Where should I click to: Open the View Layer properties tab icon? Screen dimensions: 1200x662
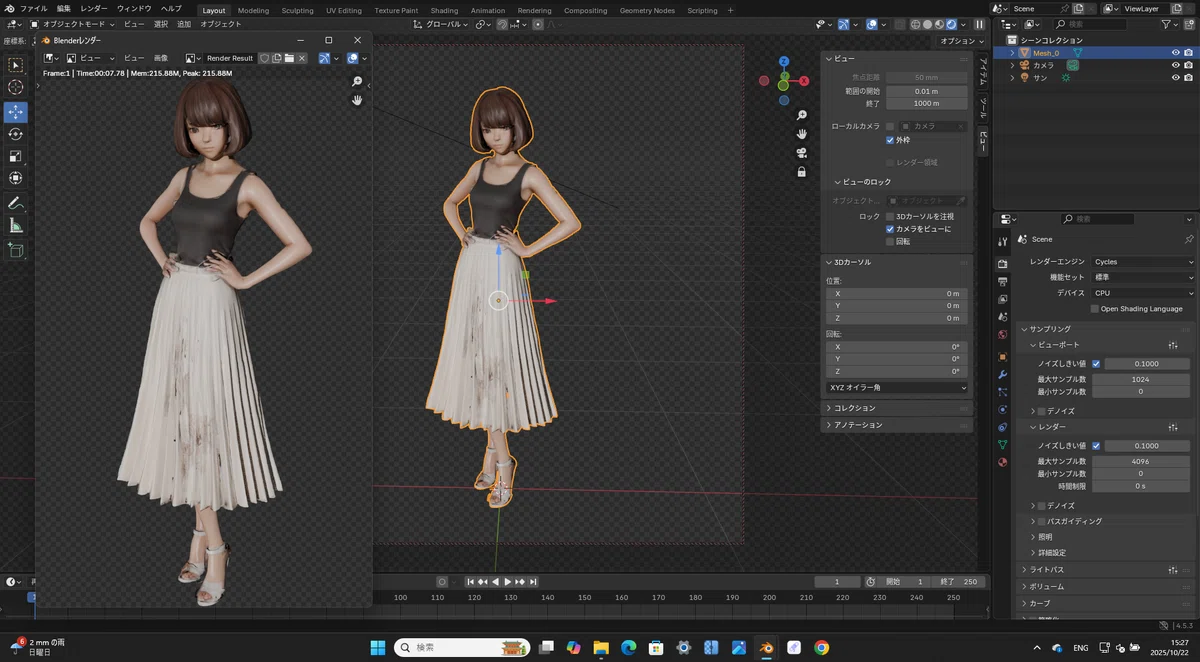click(1003, 299)
